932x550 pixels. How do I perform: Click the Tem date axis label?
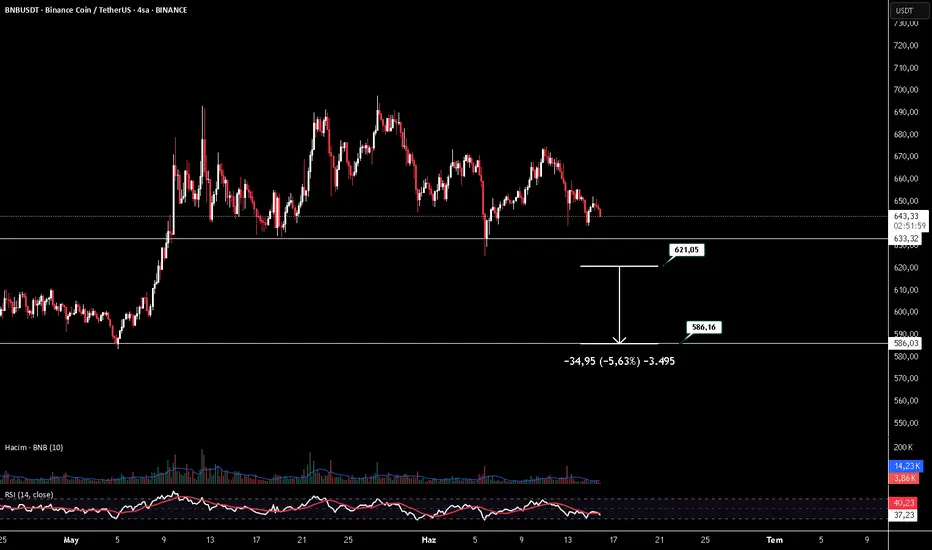(x=774, y=540)
